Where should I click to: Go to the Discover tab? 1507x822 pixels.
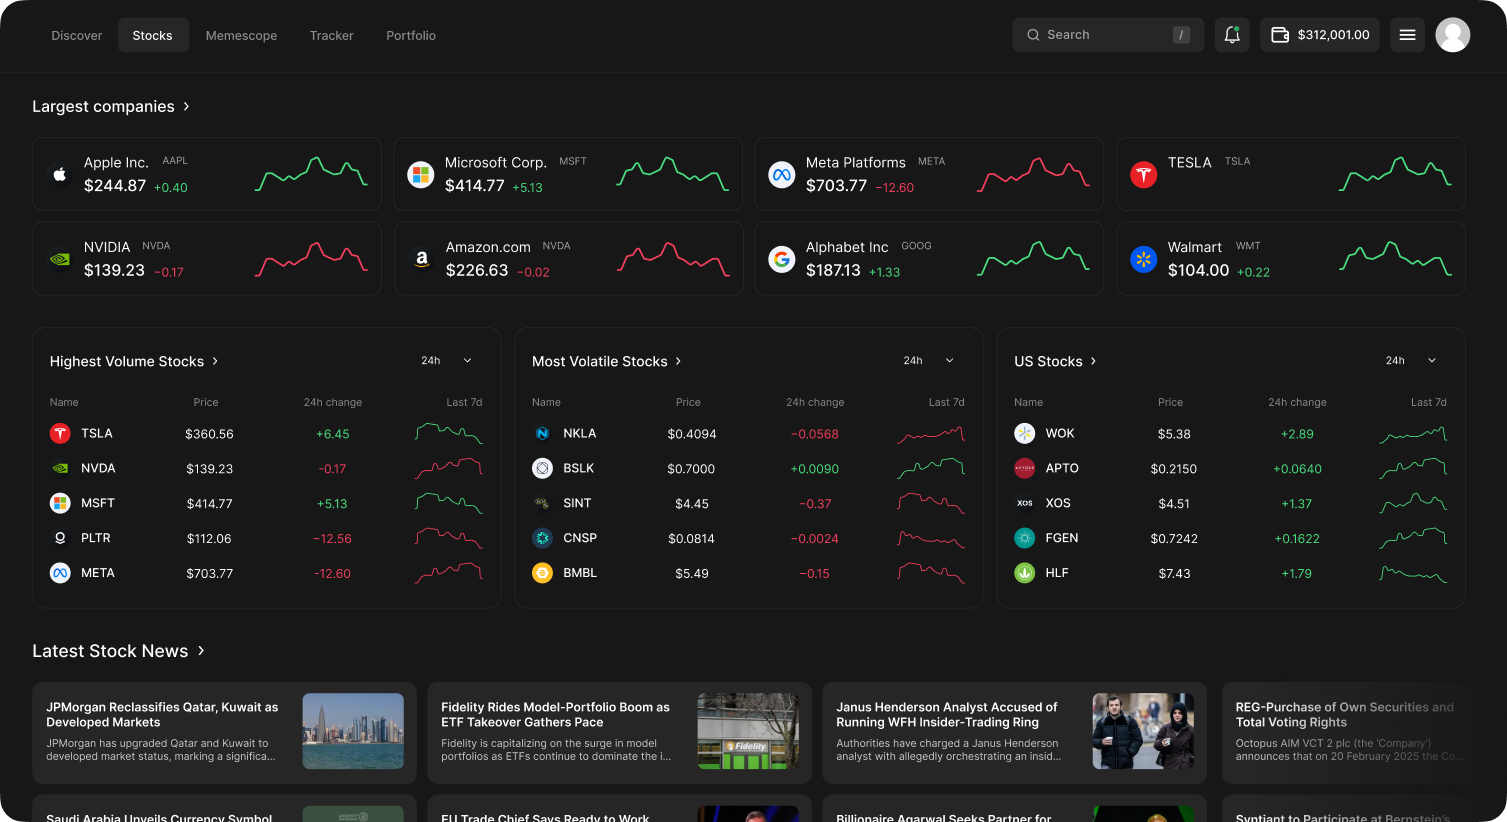[x=77, y=35]
